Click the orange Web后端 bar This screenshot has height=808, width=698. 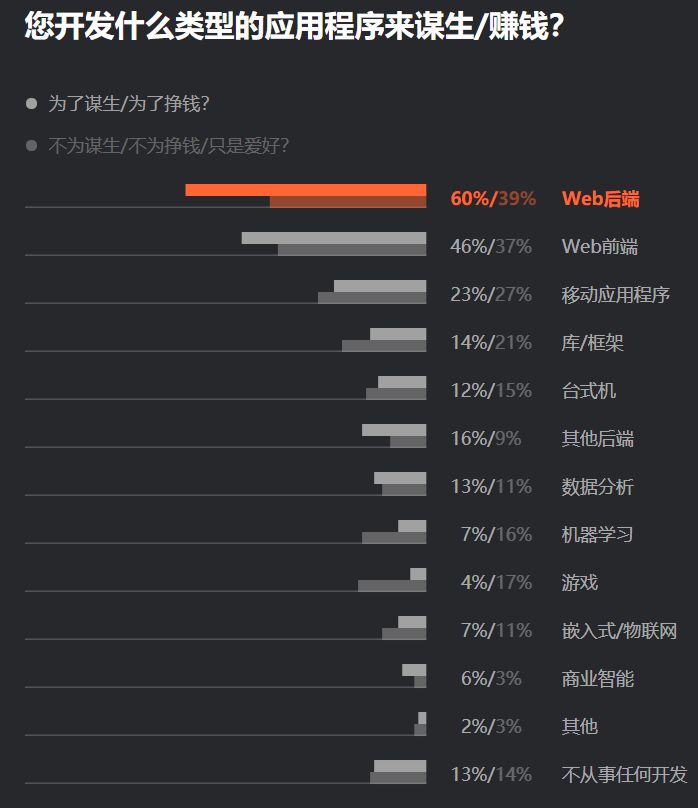[x=305, y=190]
